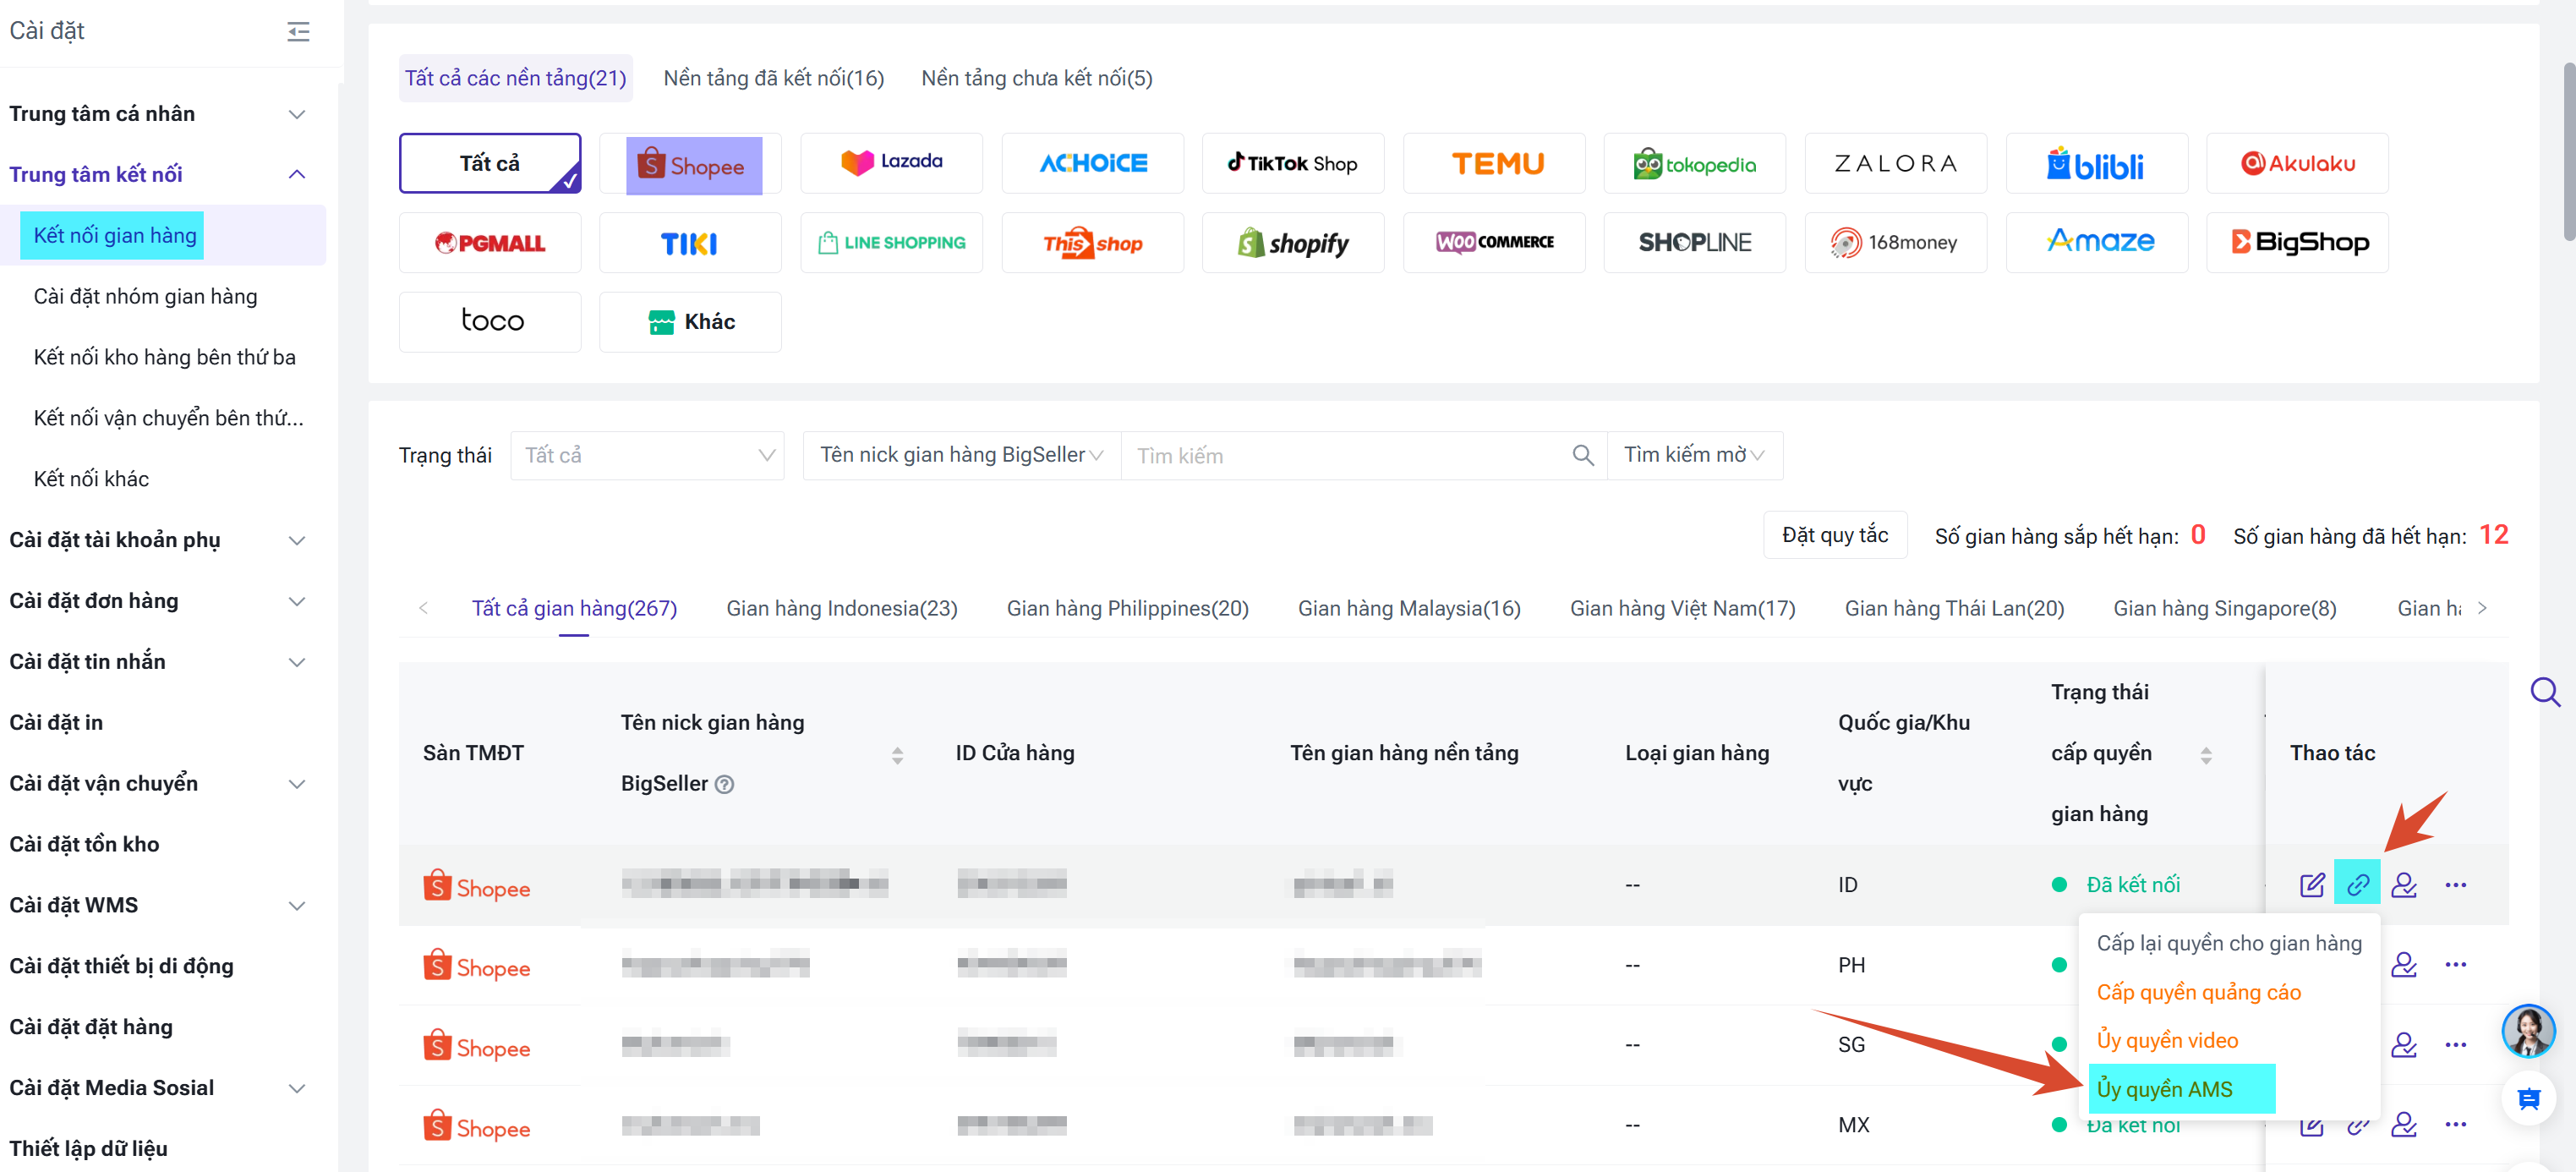
Task: Select the ACHOICE platform filter
Action: pyautogui.click(x=1093, y=164)
